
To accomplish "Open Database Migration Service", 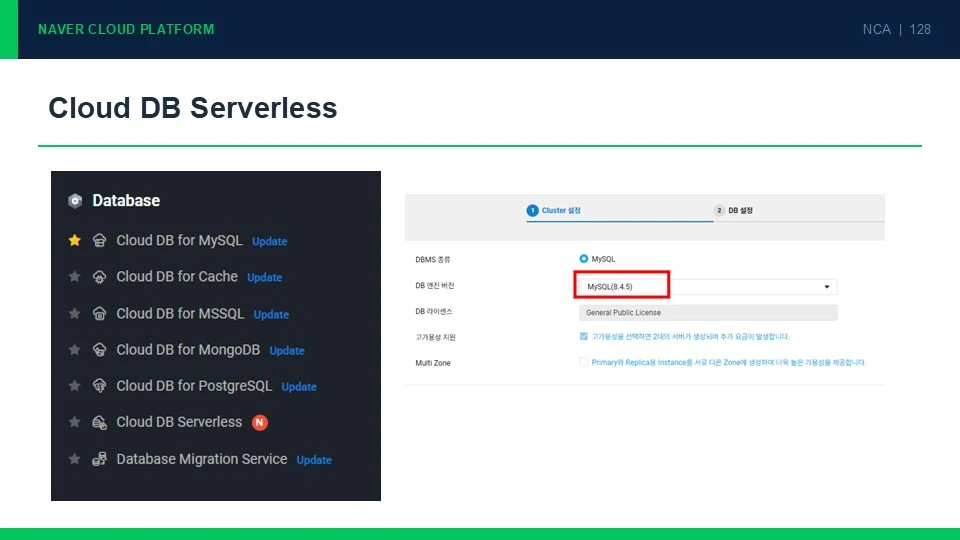I will click(201, 459).
